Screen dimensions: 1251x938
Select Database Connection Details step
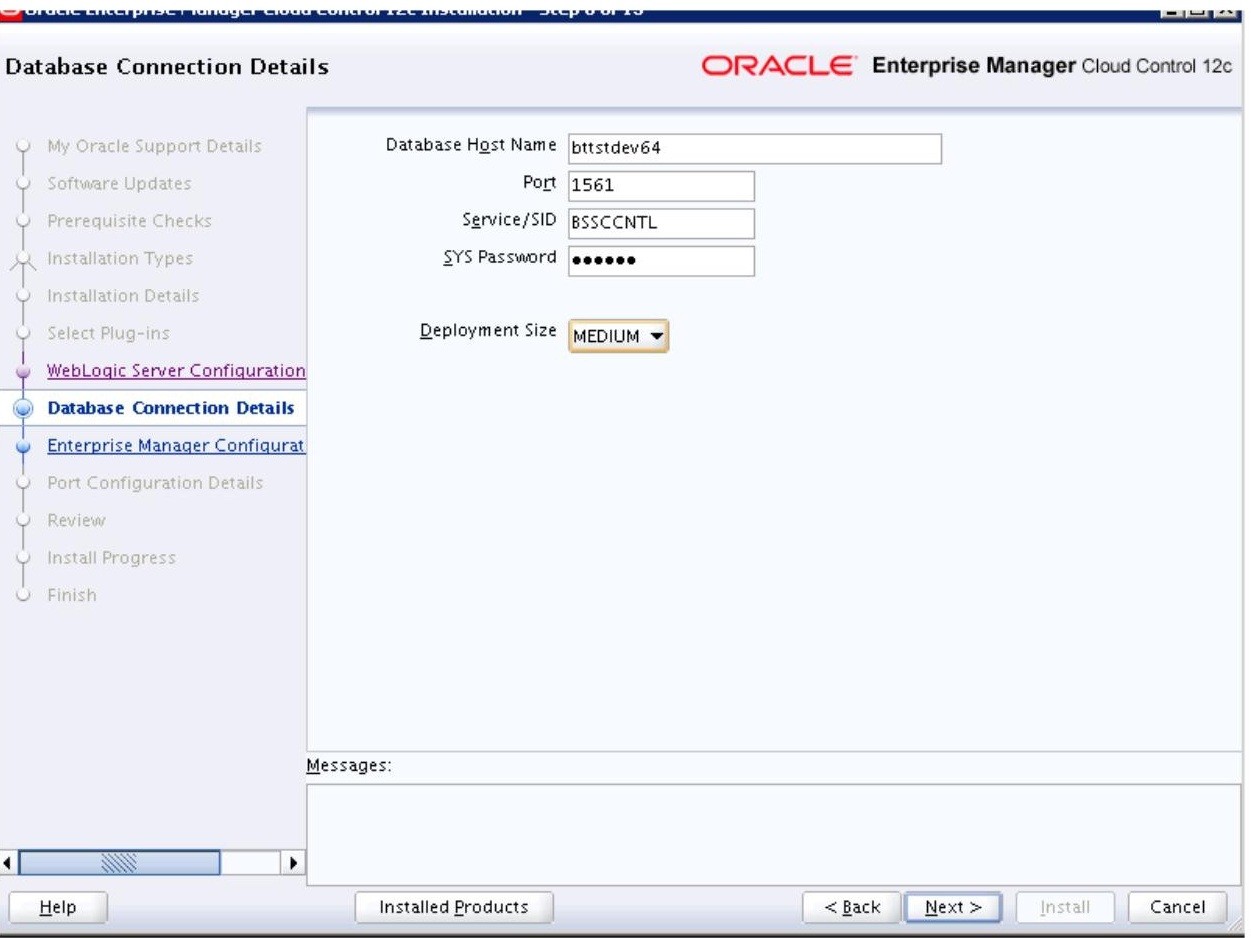(171, 408)
